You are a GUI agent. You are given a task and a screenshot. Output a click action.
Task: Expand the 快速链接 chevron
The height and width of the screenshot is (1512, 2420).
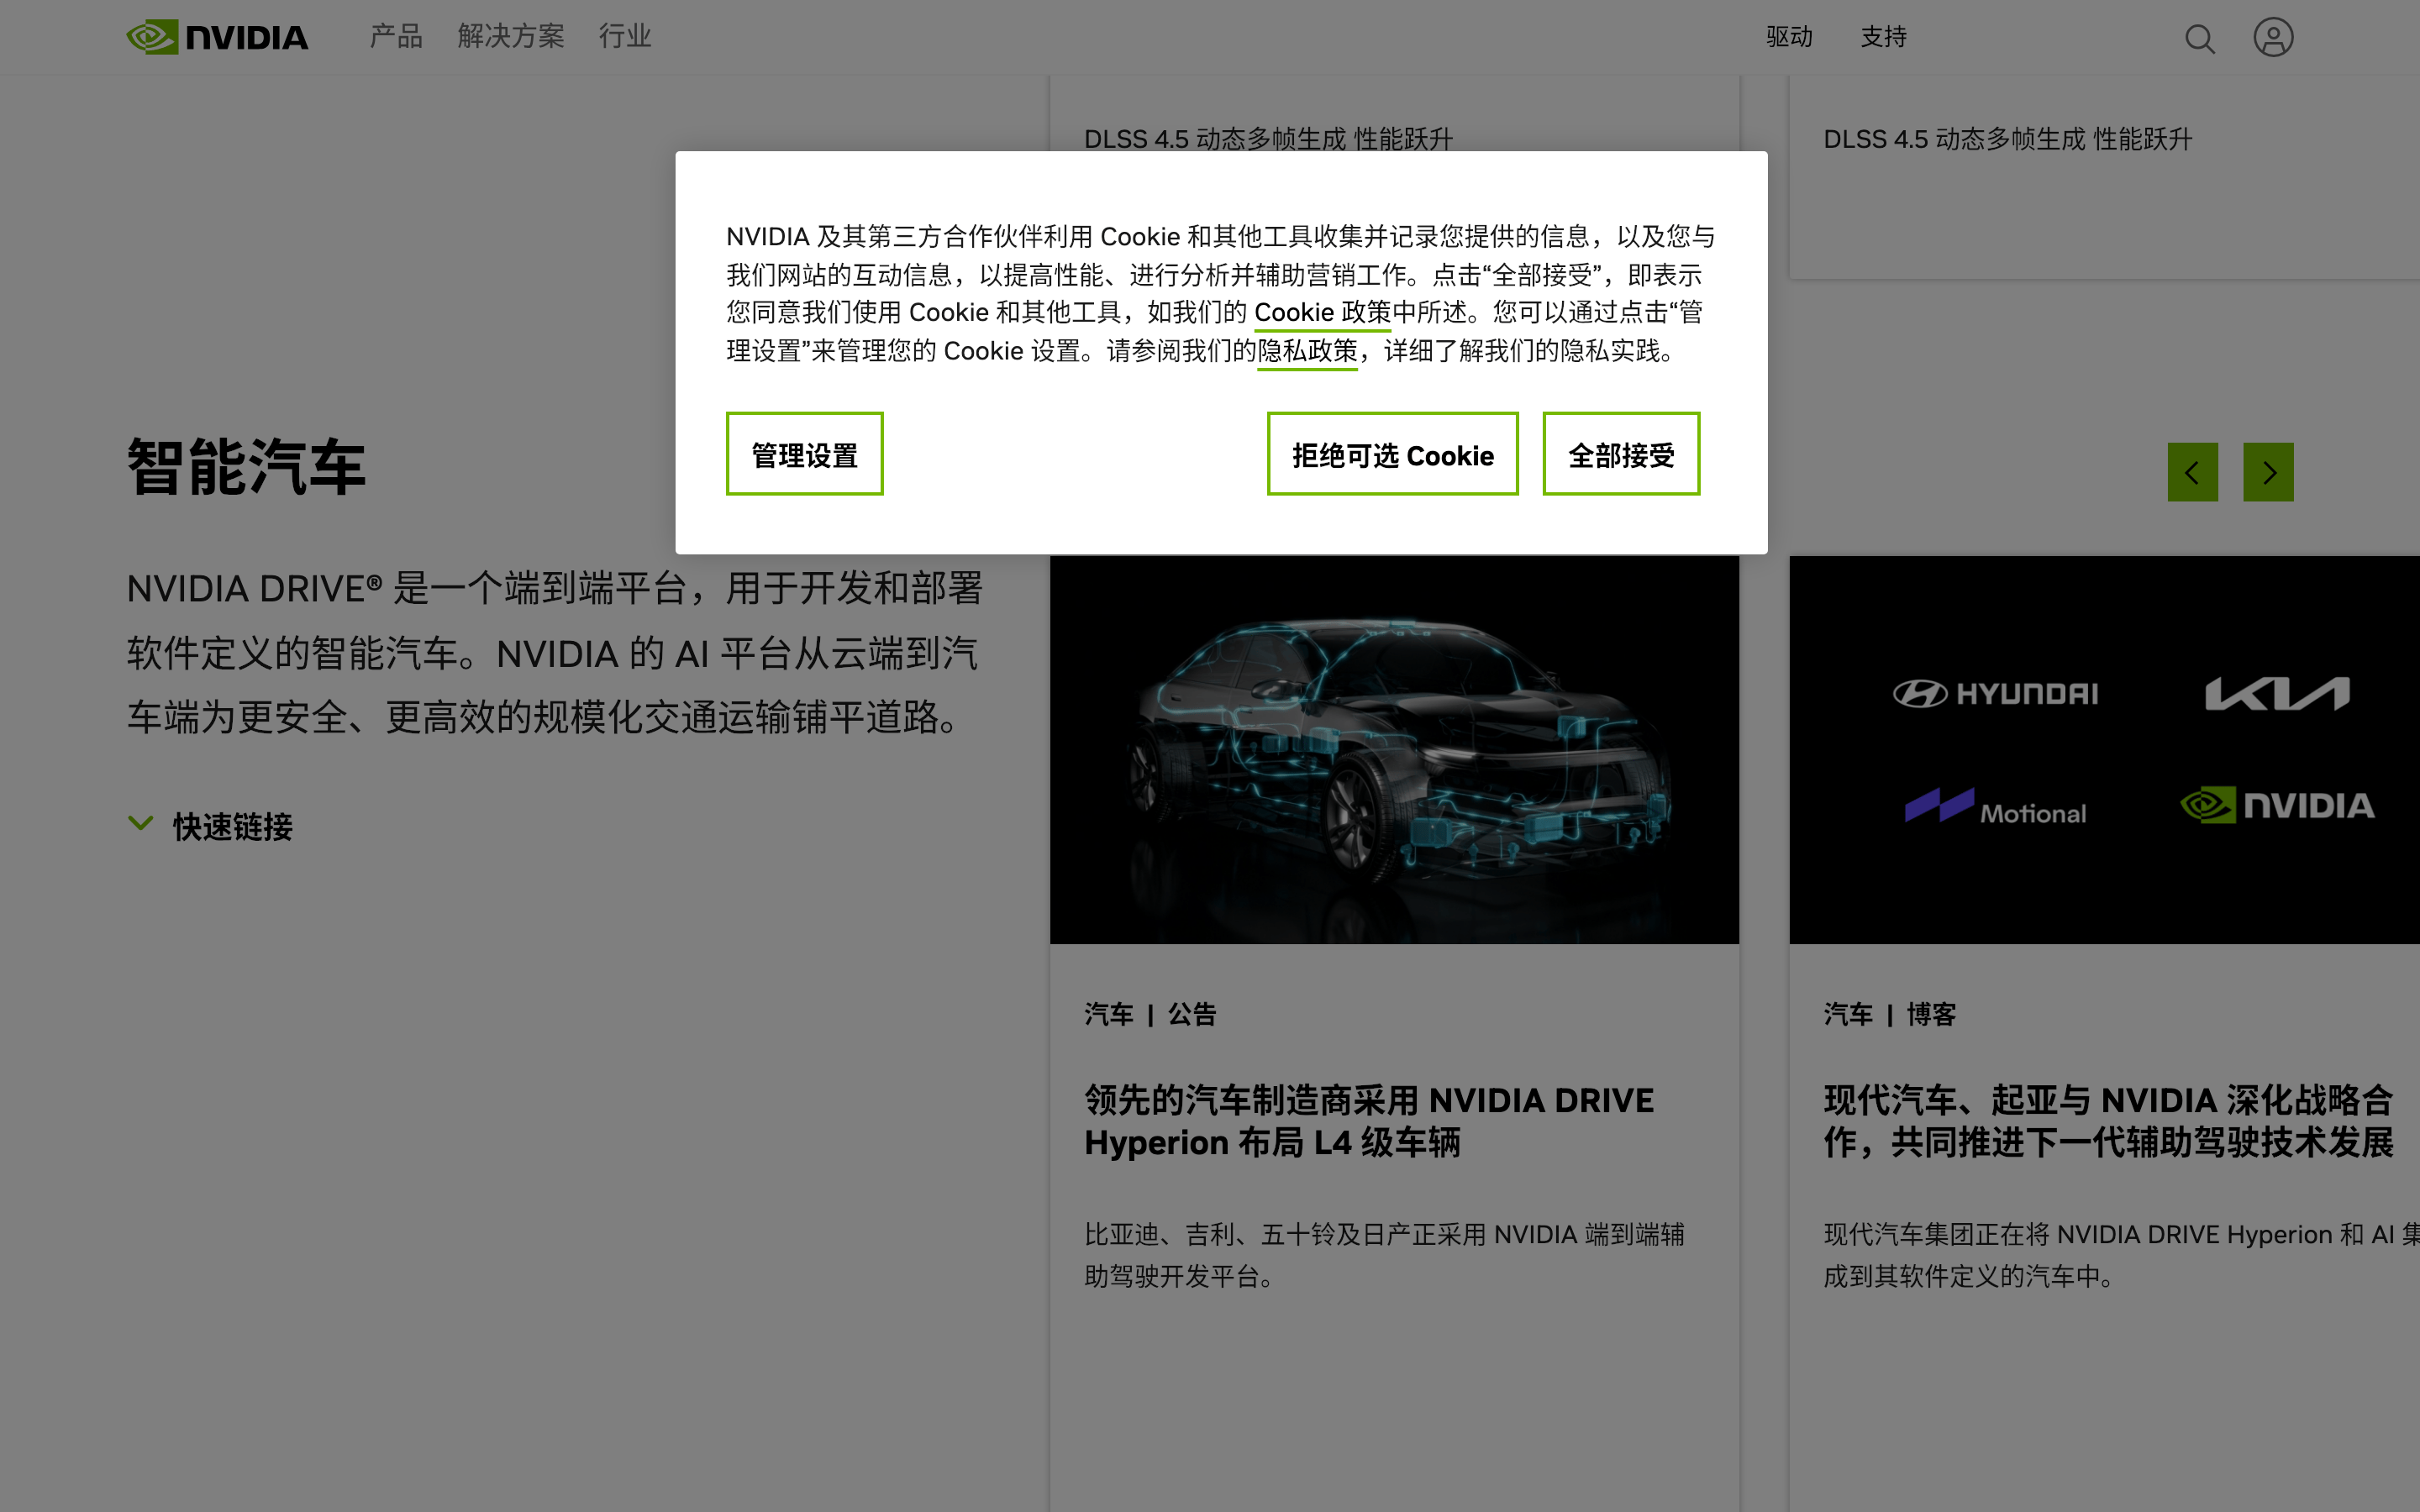[140, 823]
